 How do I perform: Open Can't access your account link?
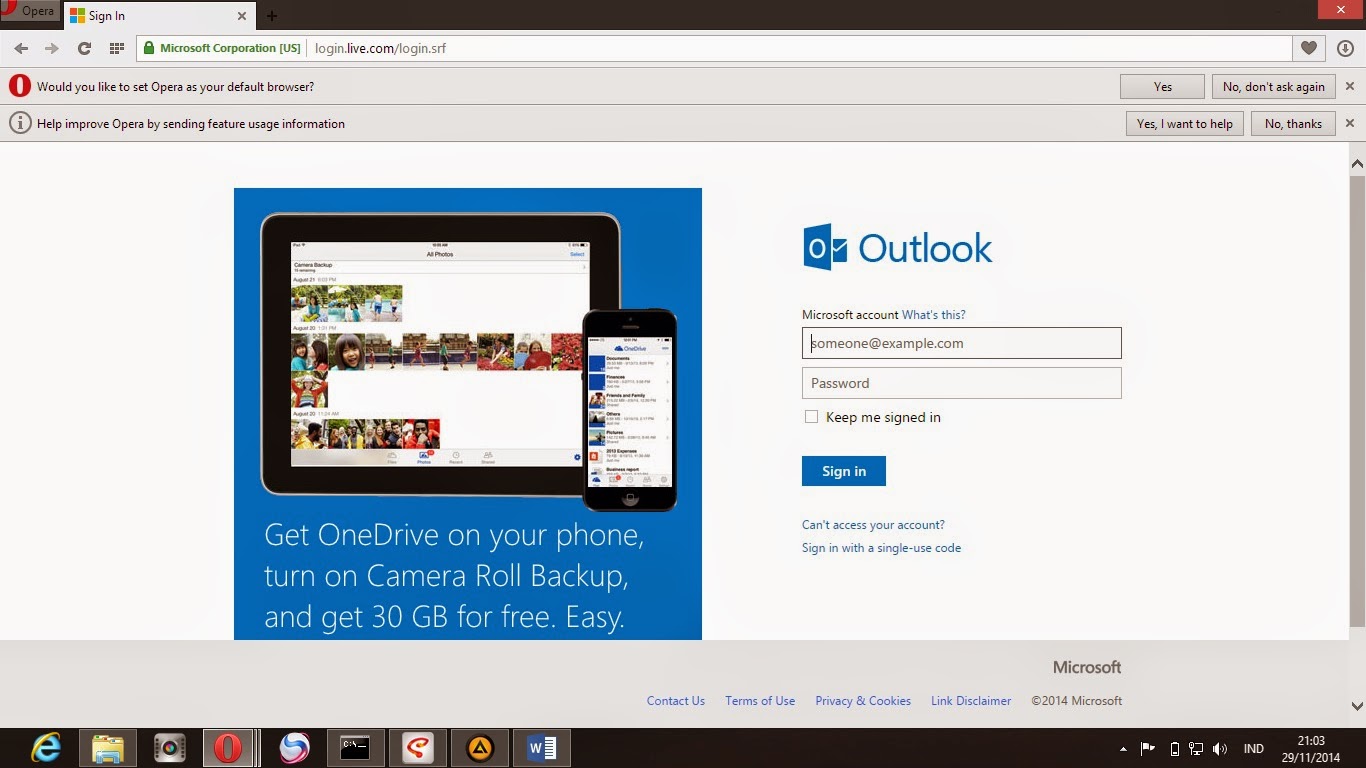(x=872, y=524)
